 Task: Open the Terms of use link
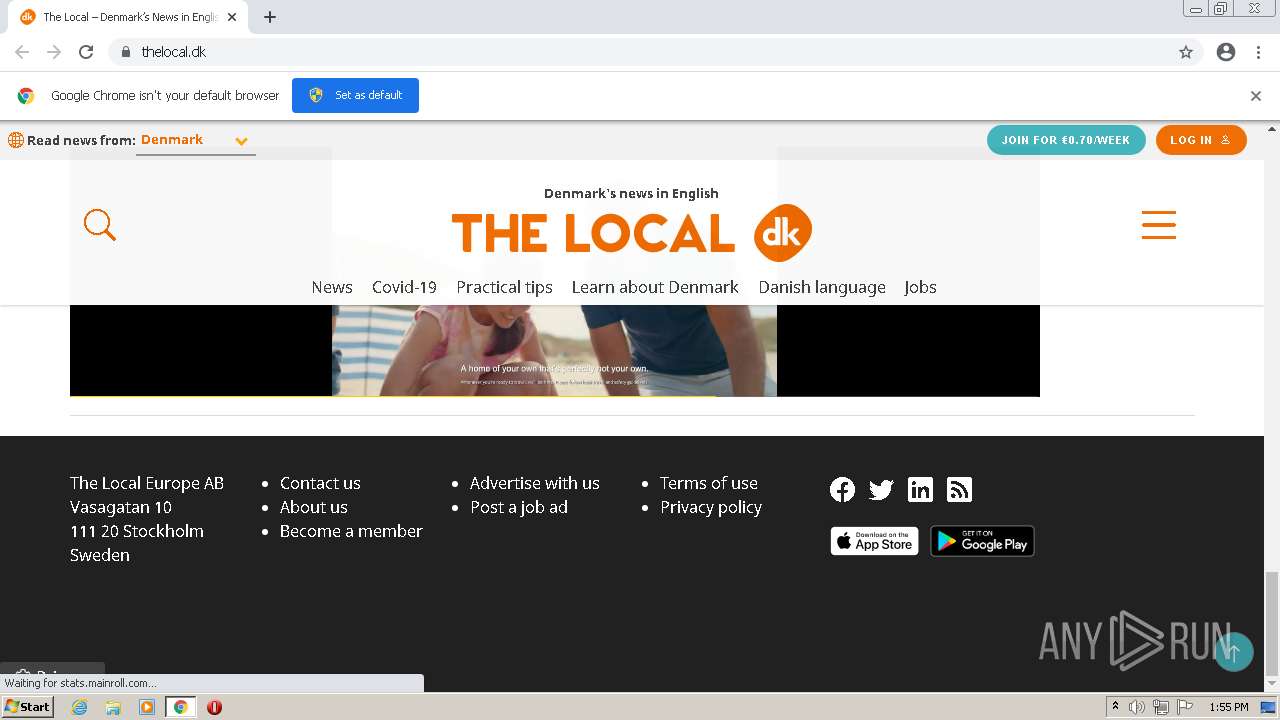[x=709, y=483]
